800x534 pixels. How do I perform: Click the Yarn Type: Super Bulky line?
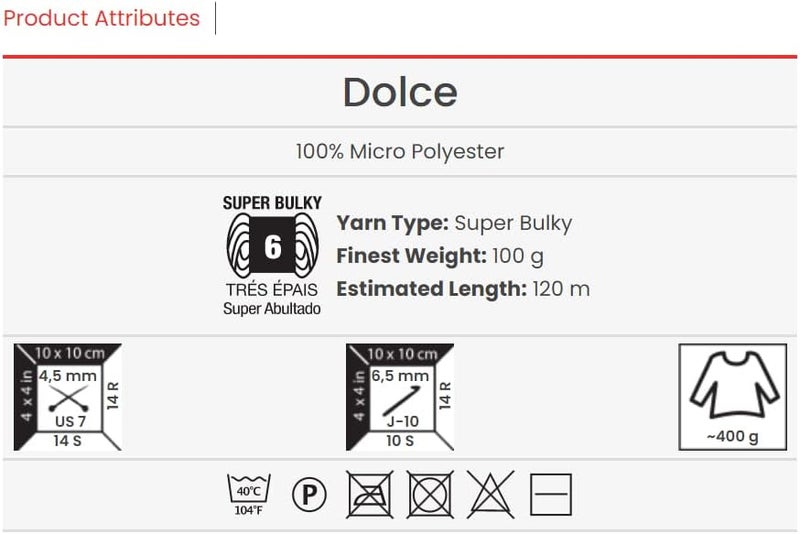coord(454,223)
